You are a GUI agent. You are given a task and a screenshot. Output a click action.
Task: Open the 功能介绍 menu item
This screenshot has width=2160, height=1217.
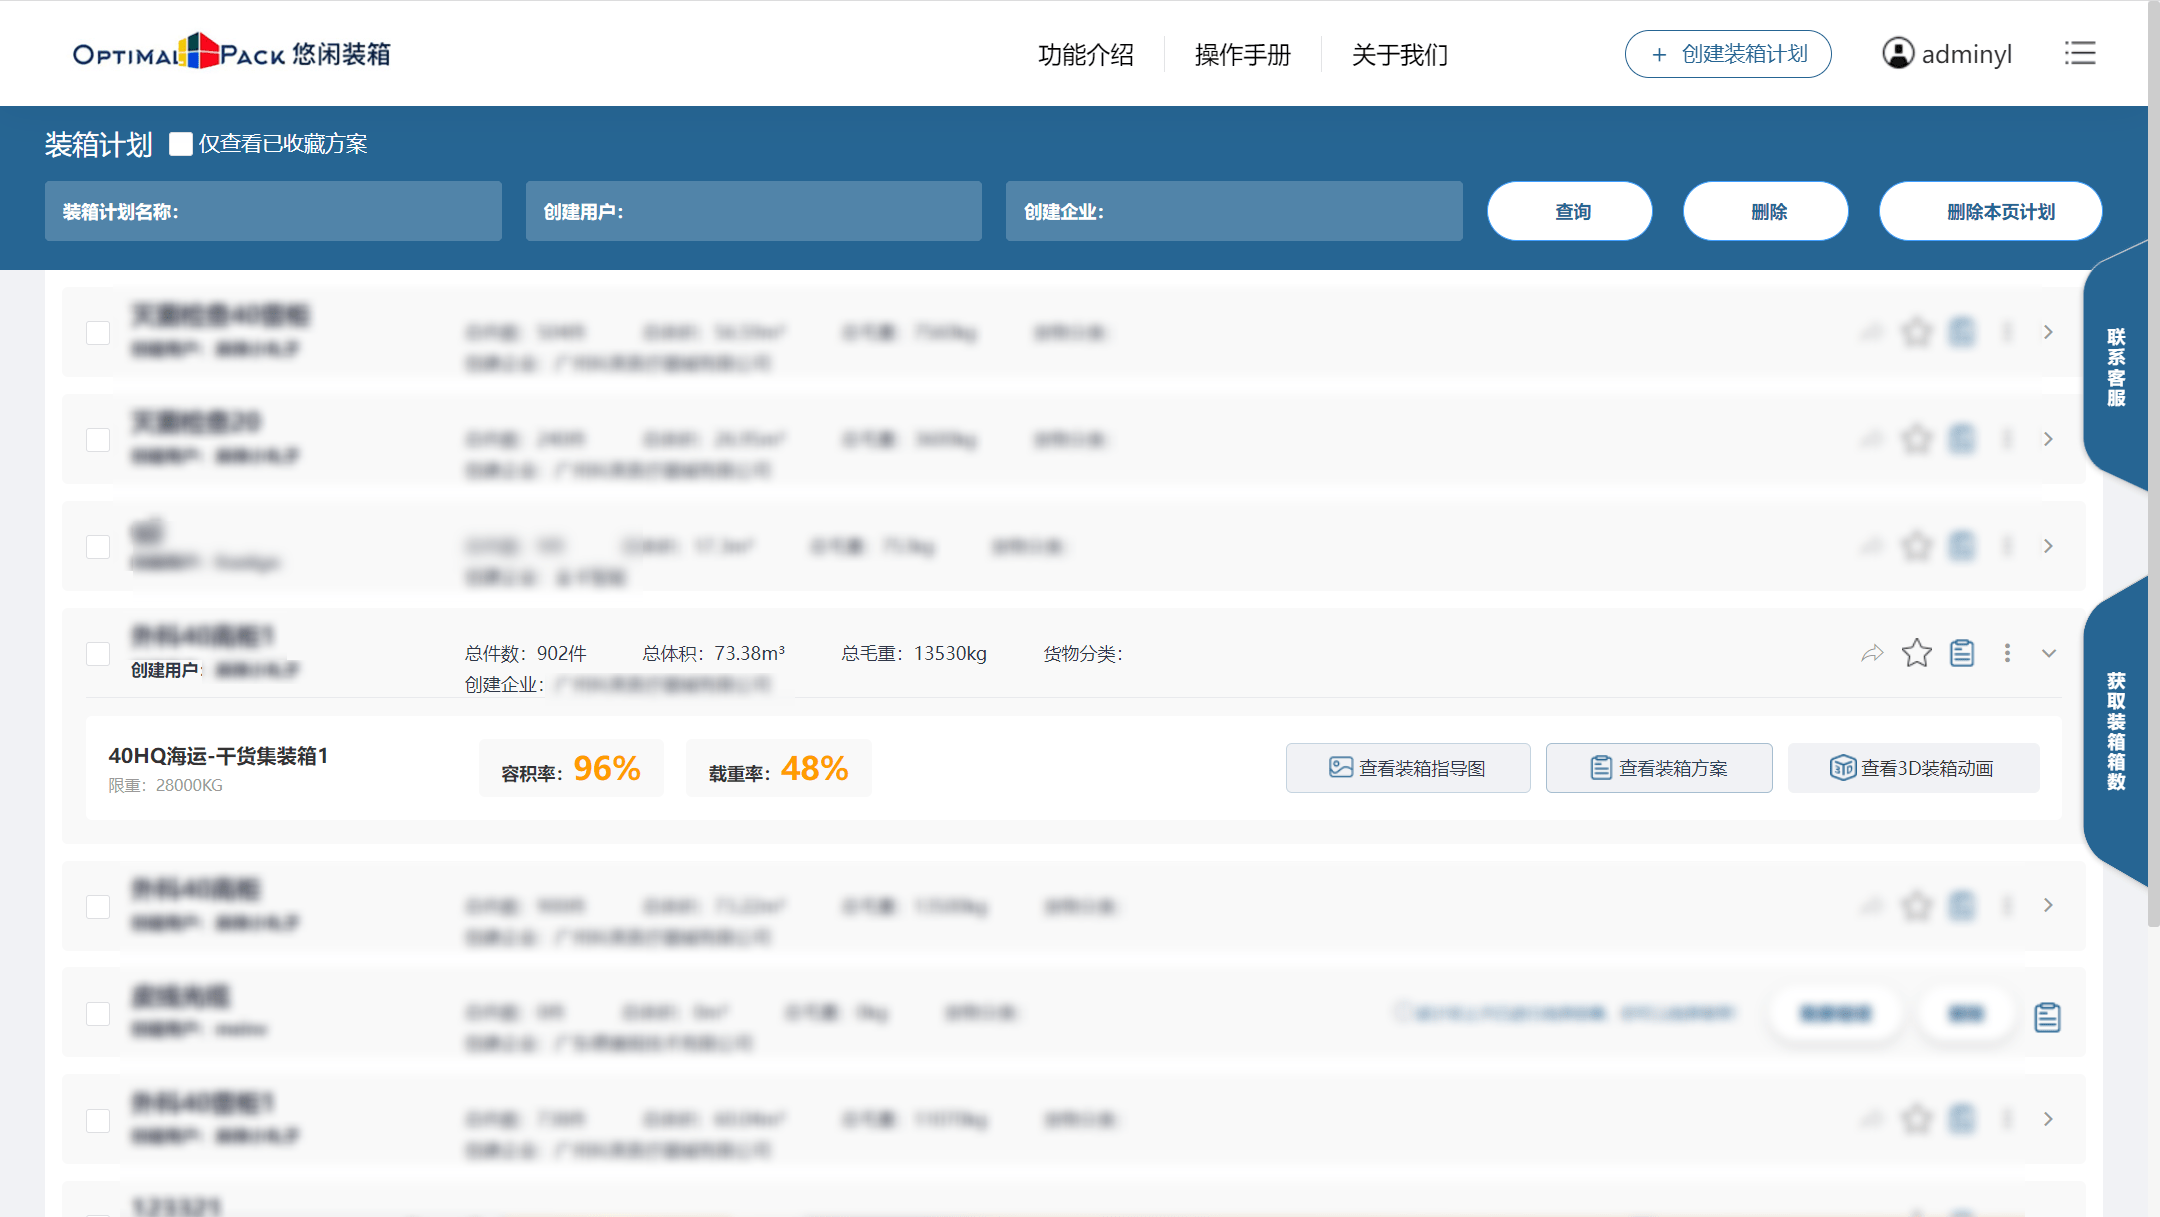pos(1086,55)
